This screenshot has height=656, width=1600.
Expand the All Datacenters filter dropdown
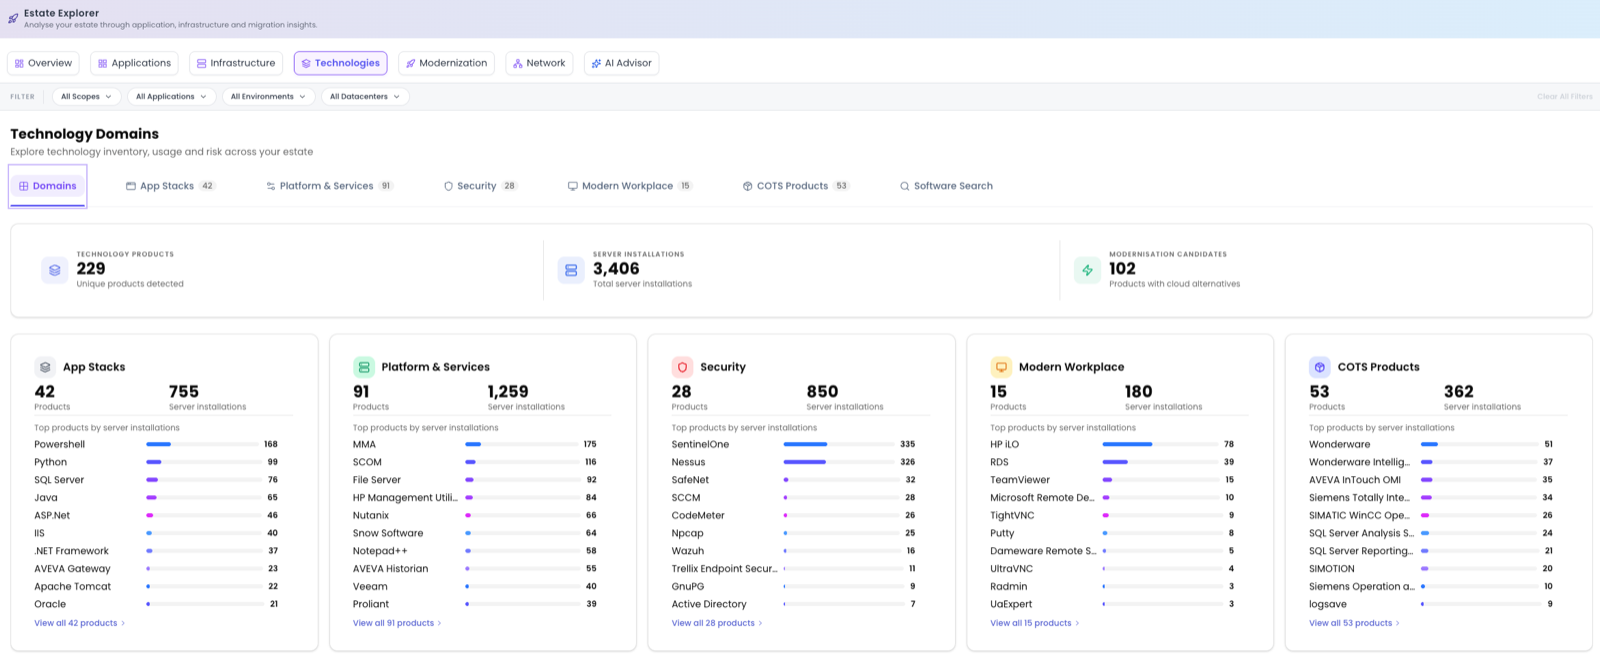pos(365,97)
